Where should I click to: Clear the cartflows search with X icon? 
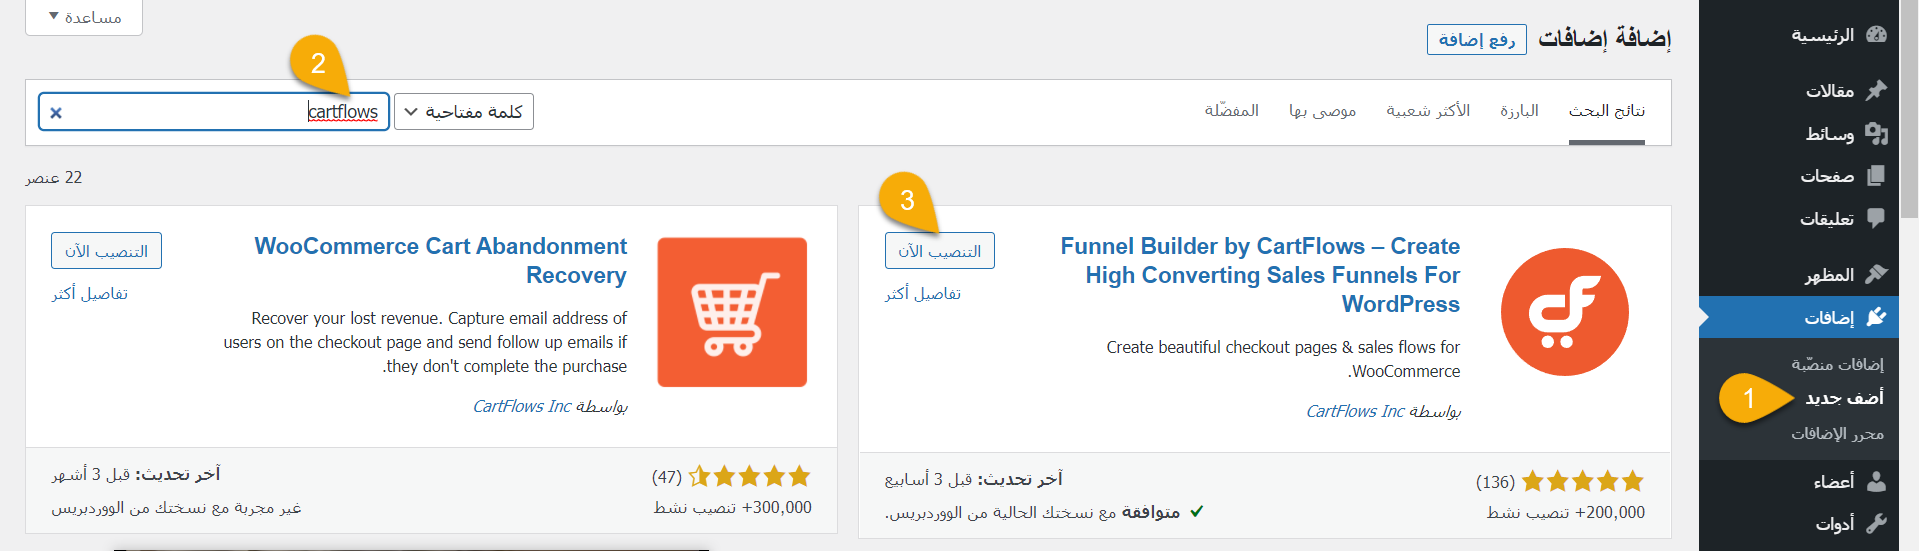pyautogui.click(x=56, y=113)
